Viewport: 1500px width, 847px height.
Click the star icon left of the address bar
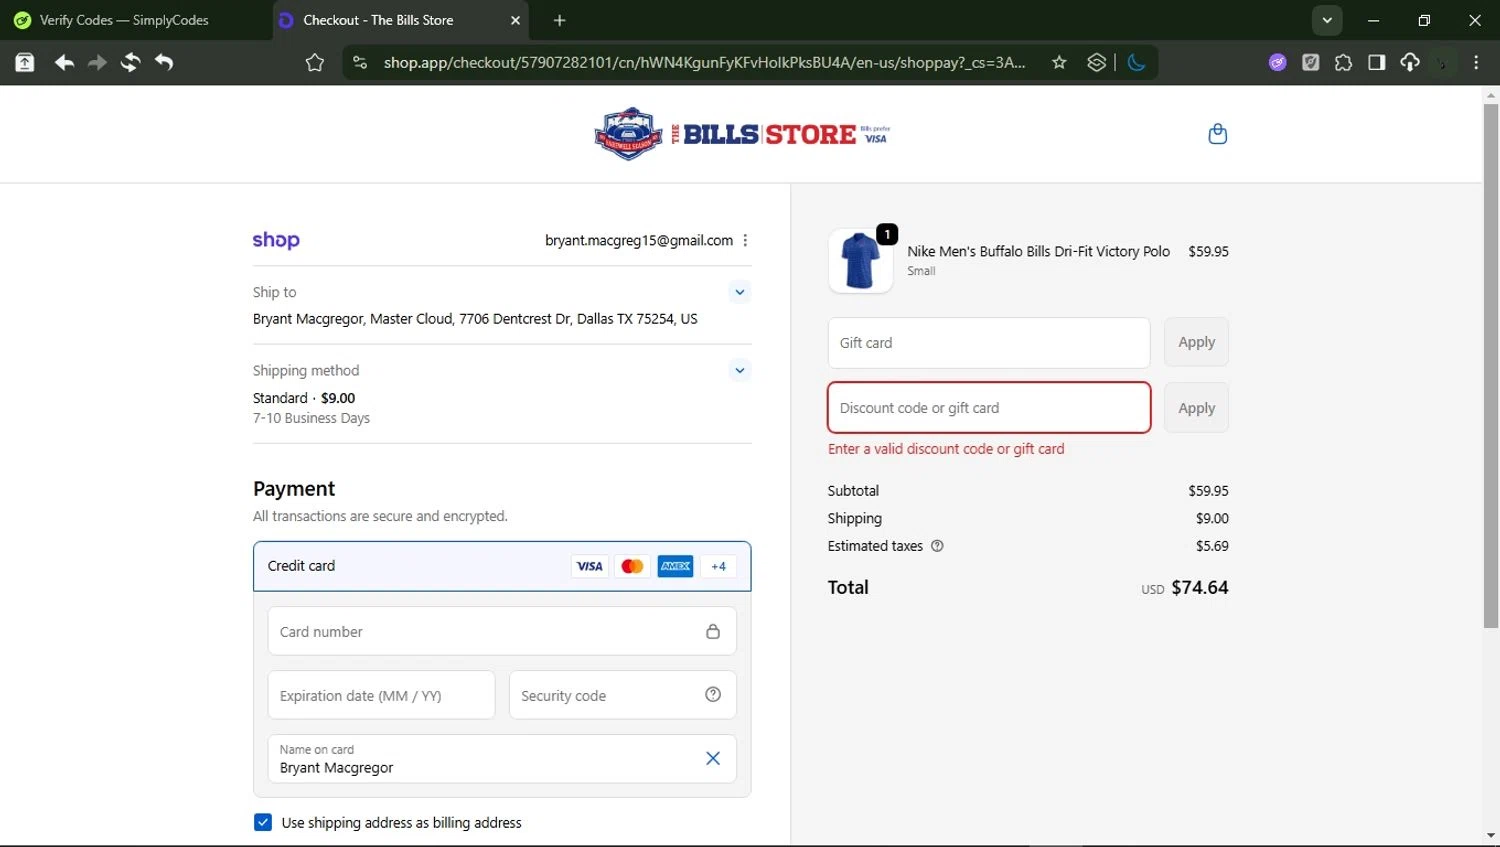[315, 62]
